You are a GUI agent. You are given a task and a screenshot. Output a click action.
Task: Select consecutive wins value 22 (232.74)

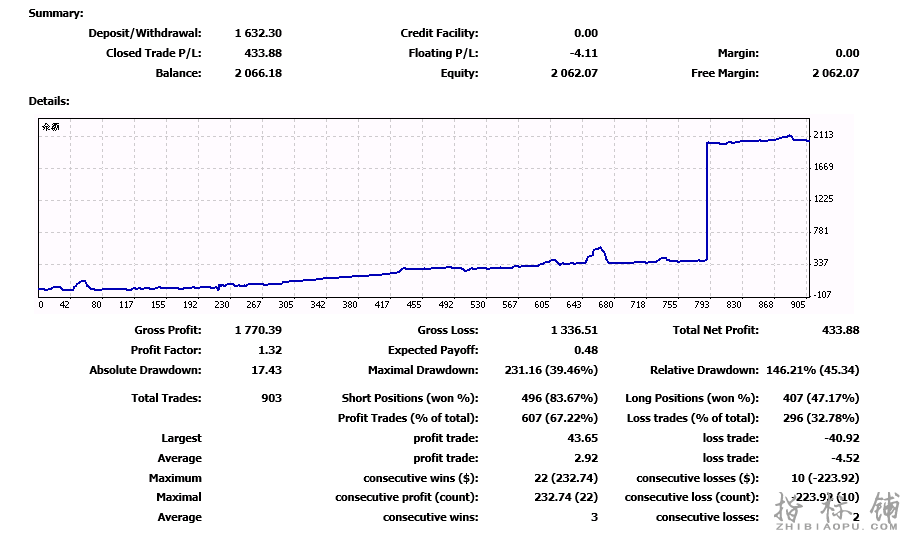[x=566, y=478]
